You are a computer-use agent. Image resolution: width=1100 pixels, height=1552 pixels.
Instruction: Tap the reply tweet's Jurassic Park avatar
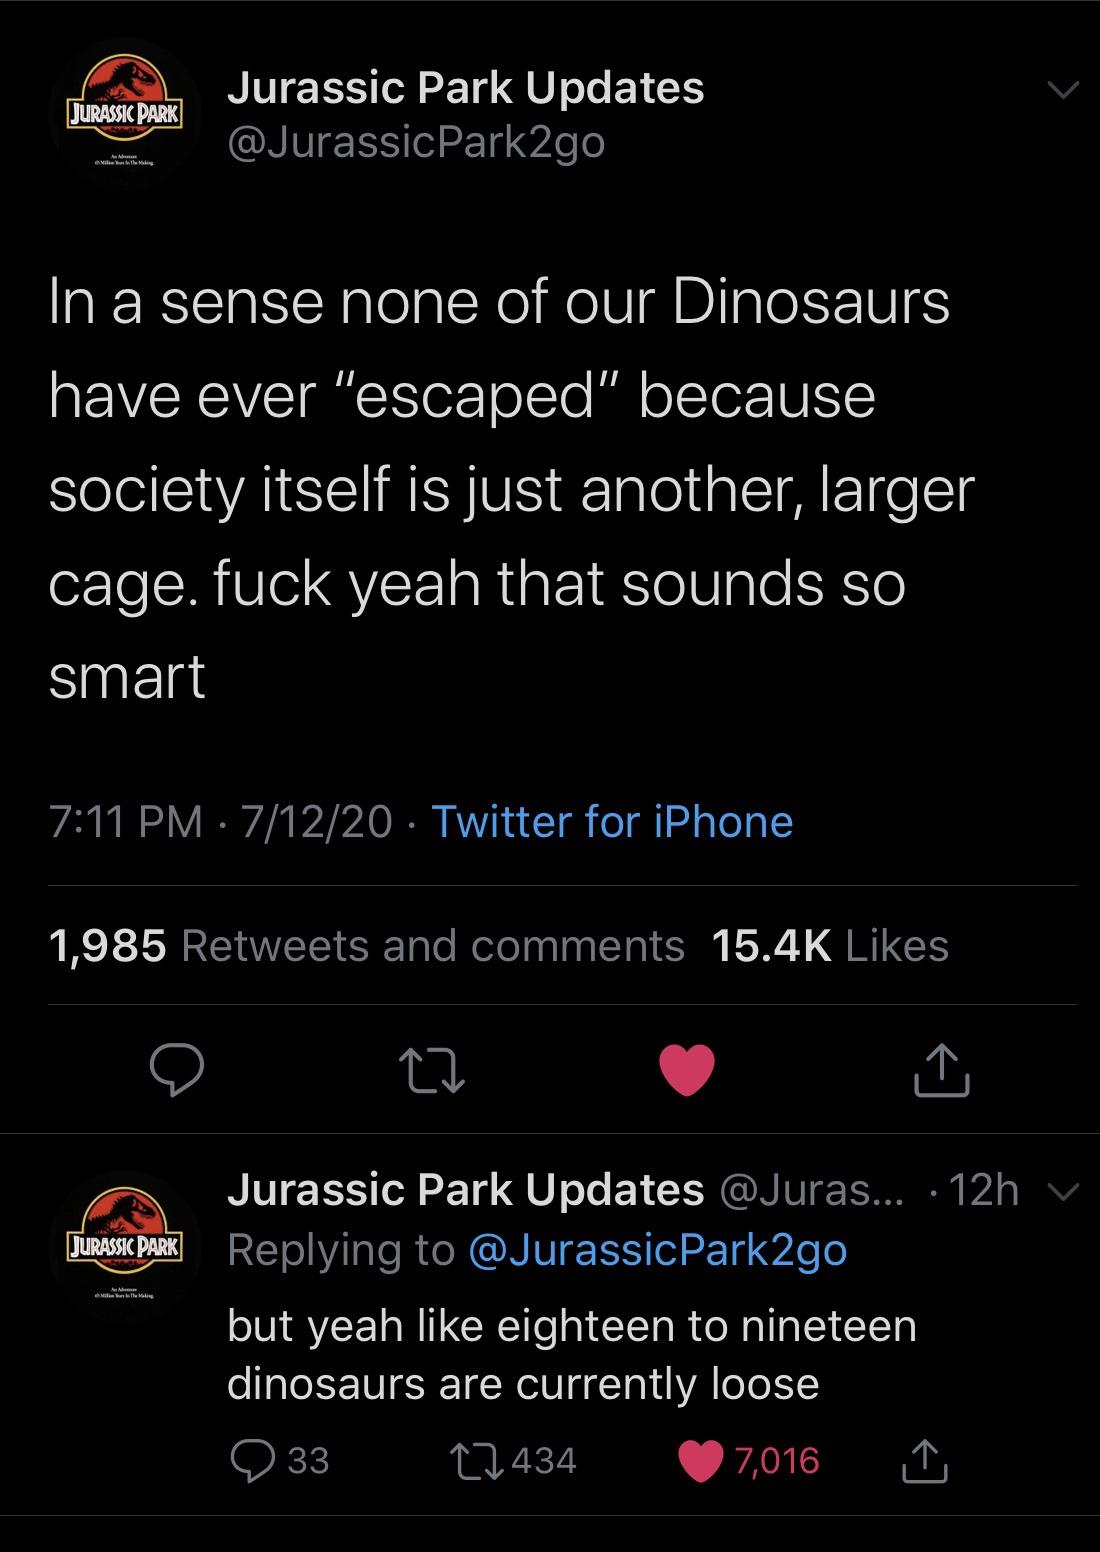click(x=123, y=1246)
